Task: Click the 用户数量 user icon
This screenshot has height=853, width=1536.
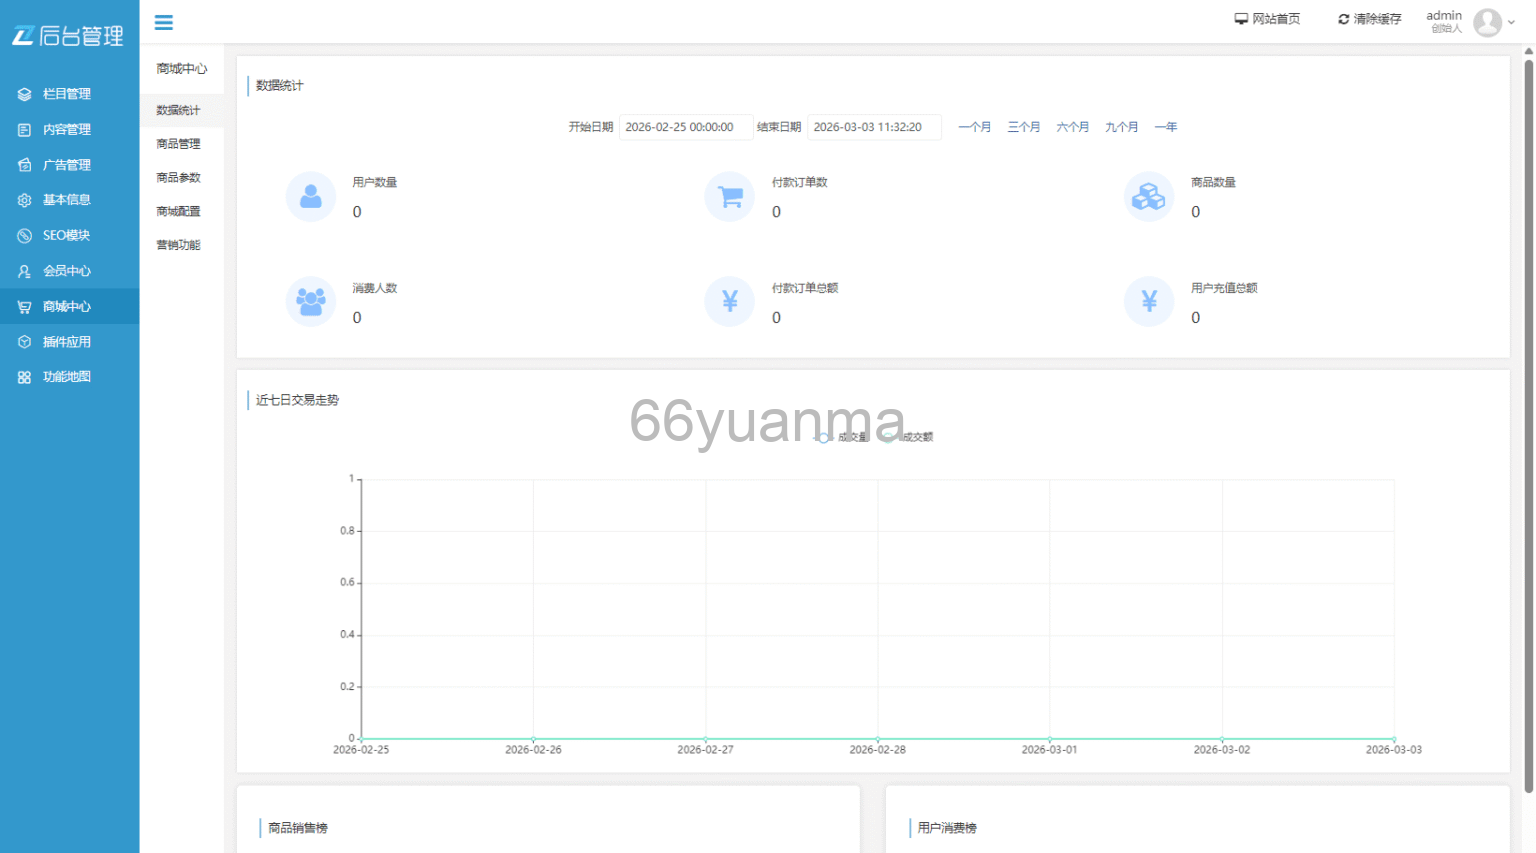Action: (311, 196)
